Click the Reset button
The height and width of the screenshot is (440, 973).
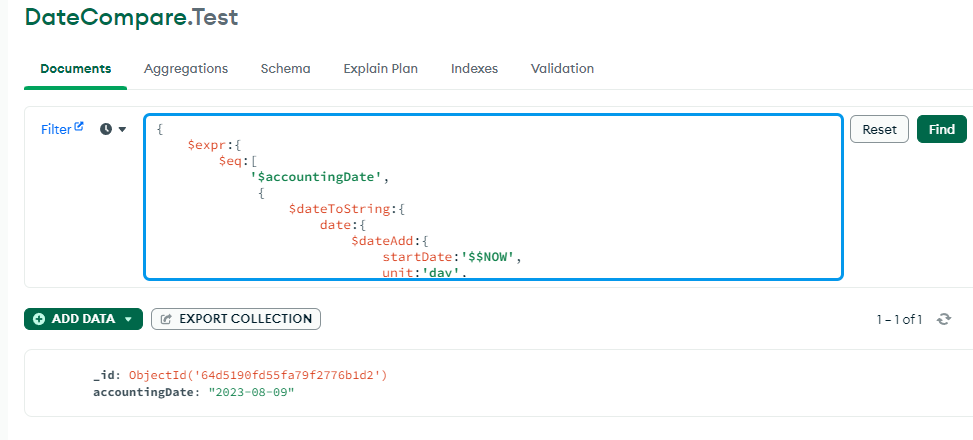(x=879, y=129)
